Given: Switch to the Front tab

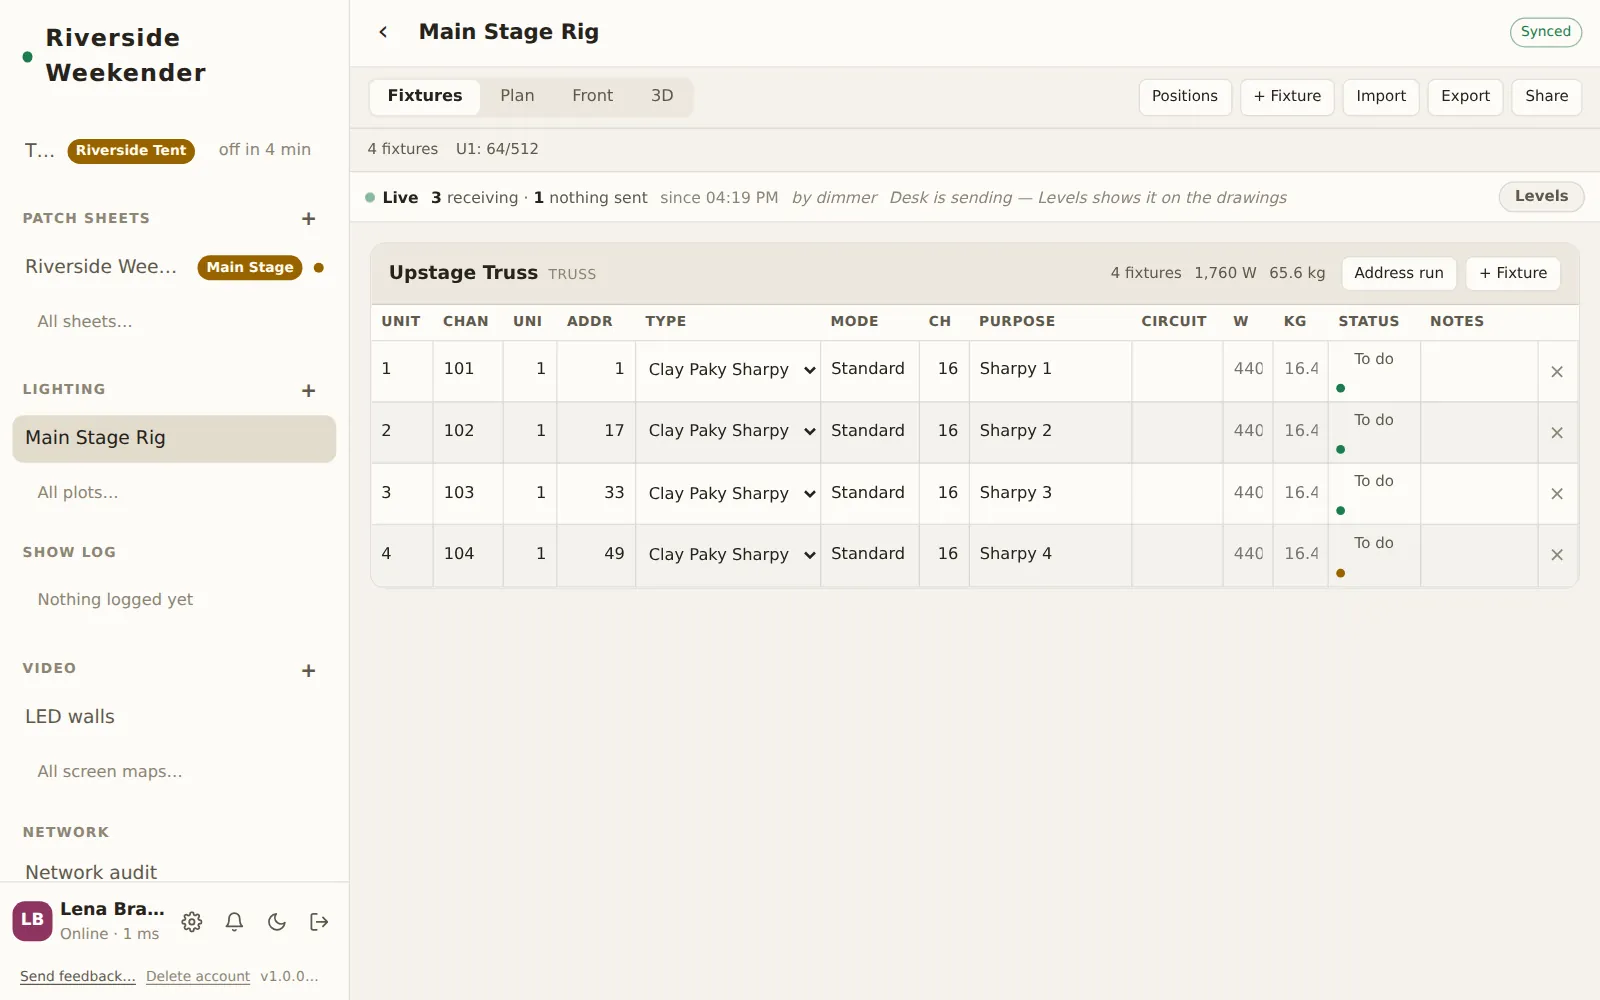Looking at the screenshot, I should [592, 96].
